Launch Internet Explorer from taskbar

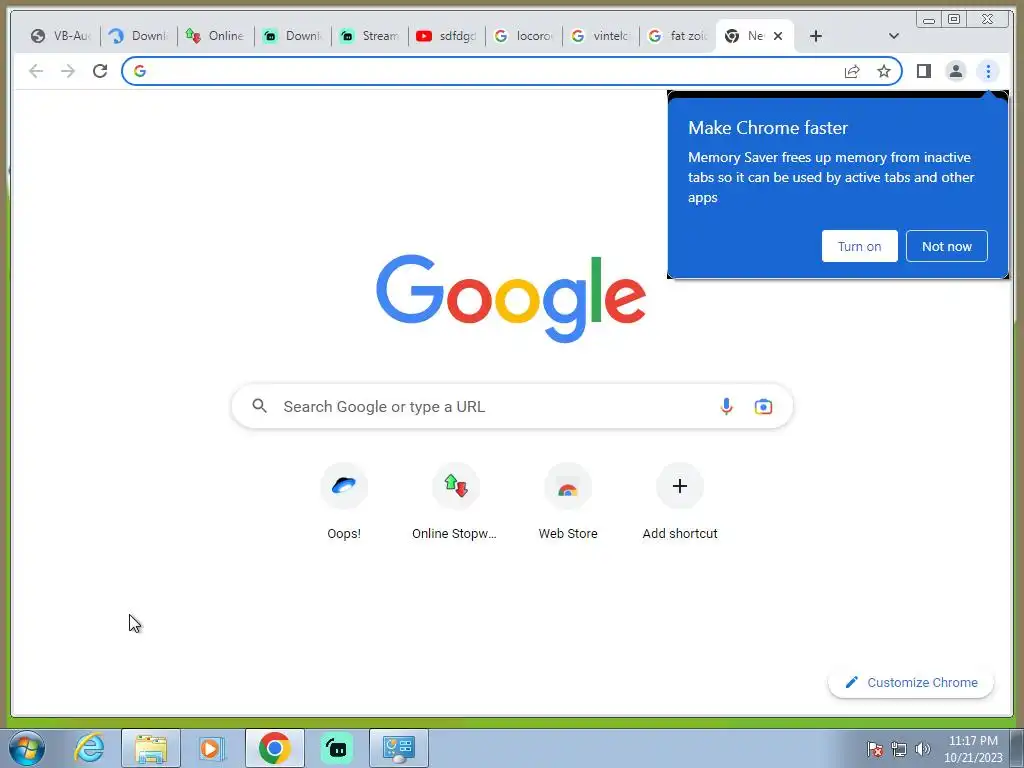(x=89, y=748)
